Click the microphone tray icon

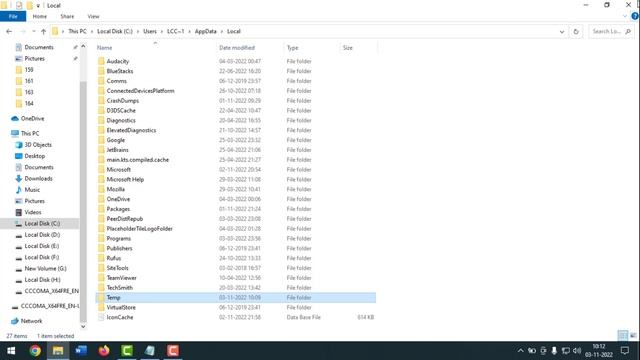coord(554,351)
